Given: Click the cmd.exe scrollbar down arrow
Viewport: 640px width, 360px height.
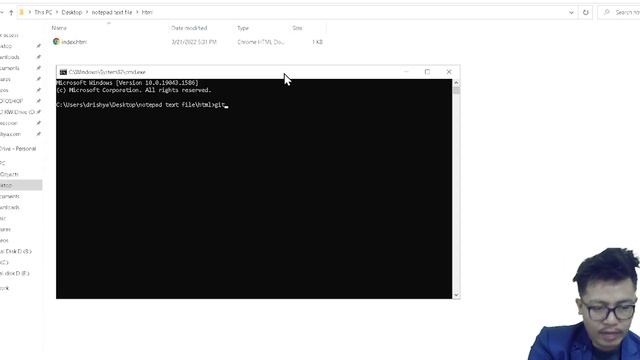Looking at the screenshot, I should coord(456,295).
